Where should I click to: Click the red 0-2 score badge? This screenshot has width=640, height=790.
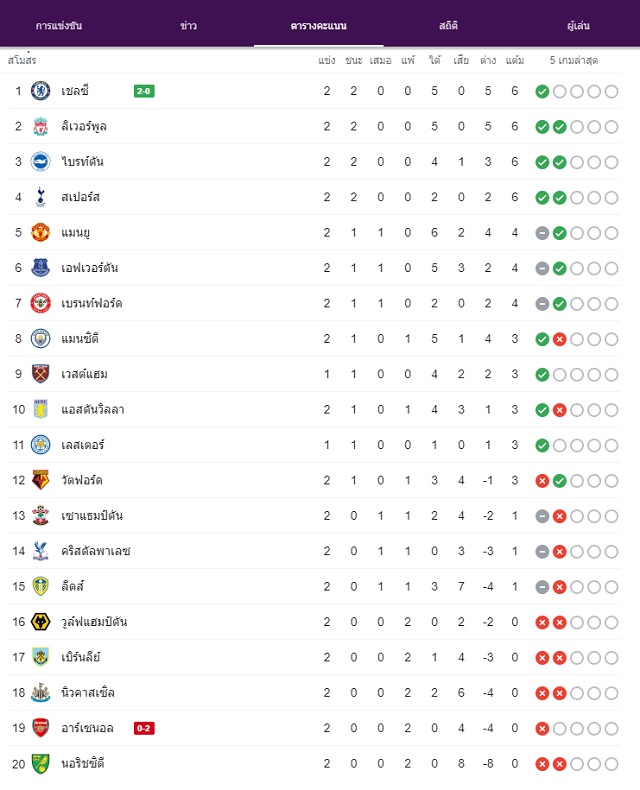click(144, 728)
